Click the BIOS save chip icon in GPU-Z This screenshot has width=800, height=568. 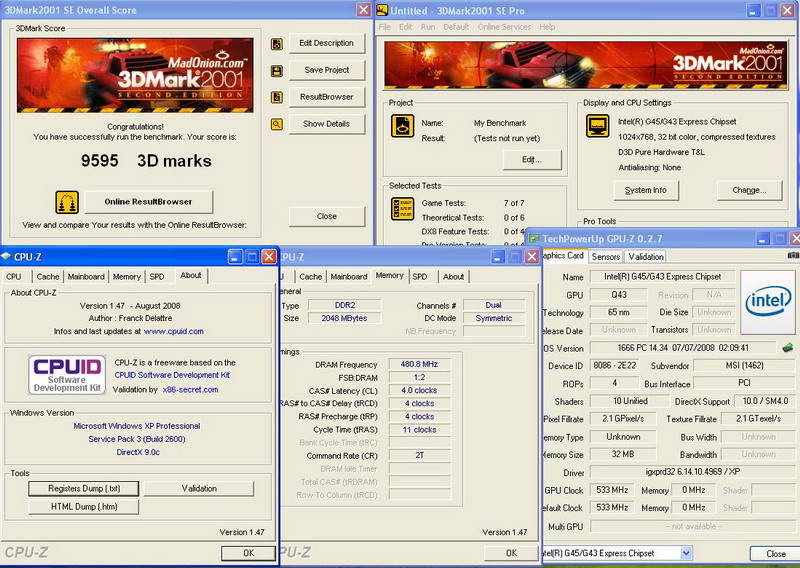[x=787, y=348]
